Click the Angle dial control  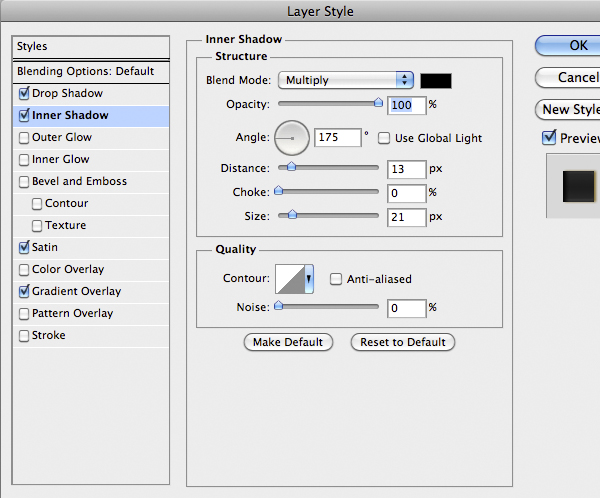[x=292, y=136]
